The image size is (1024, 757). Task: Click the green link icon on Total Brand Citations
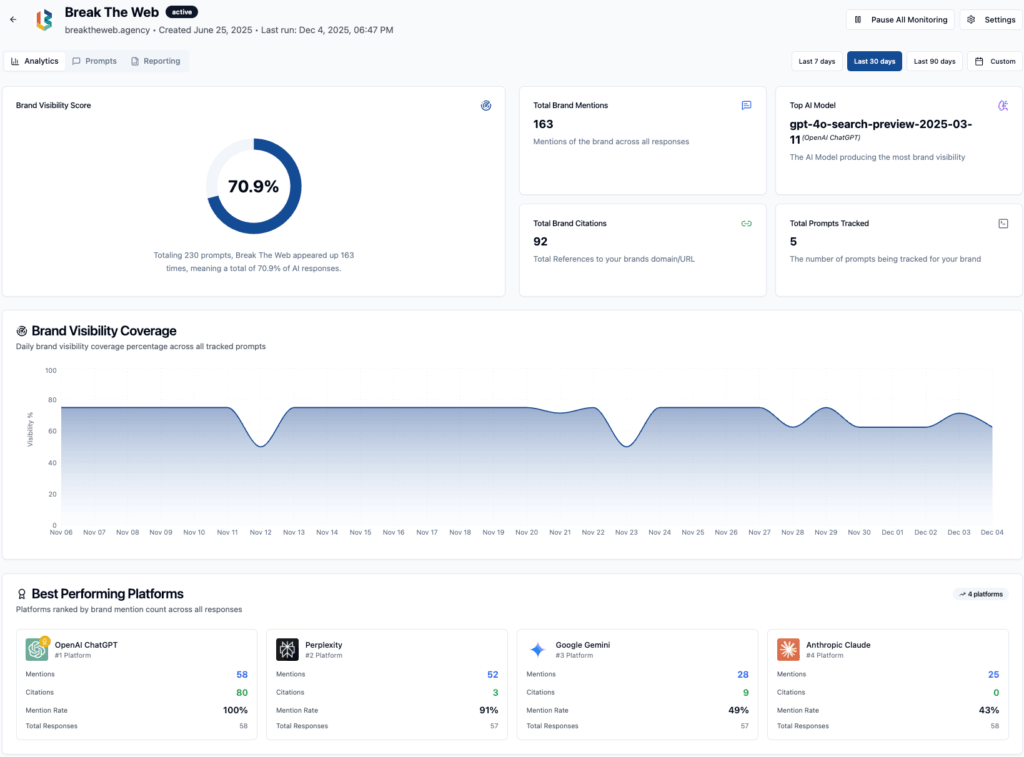746,223
